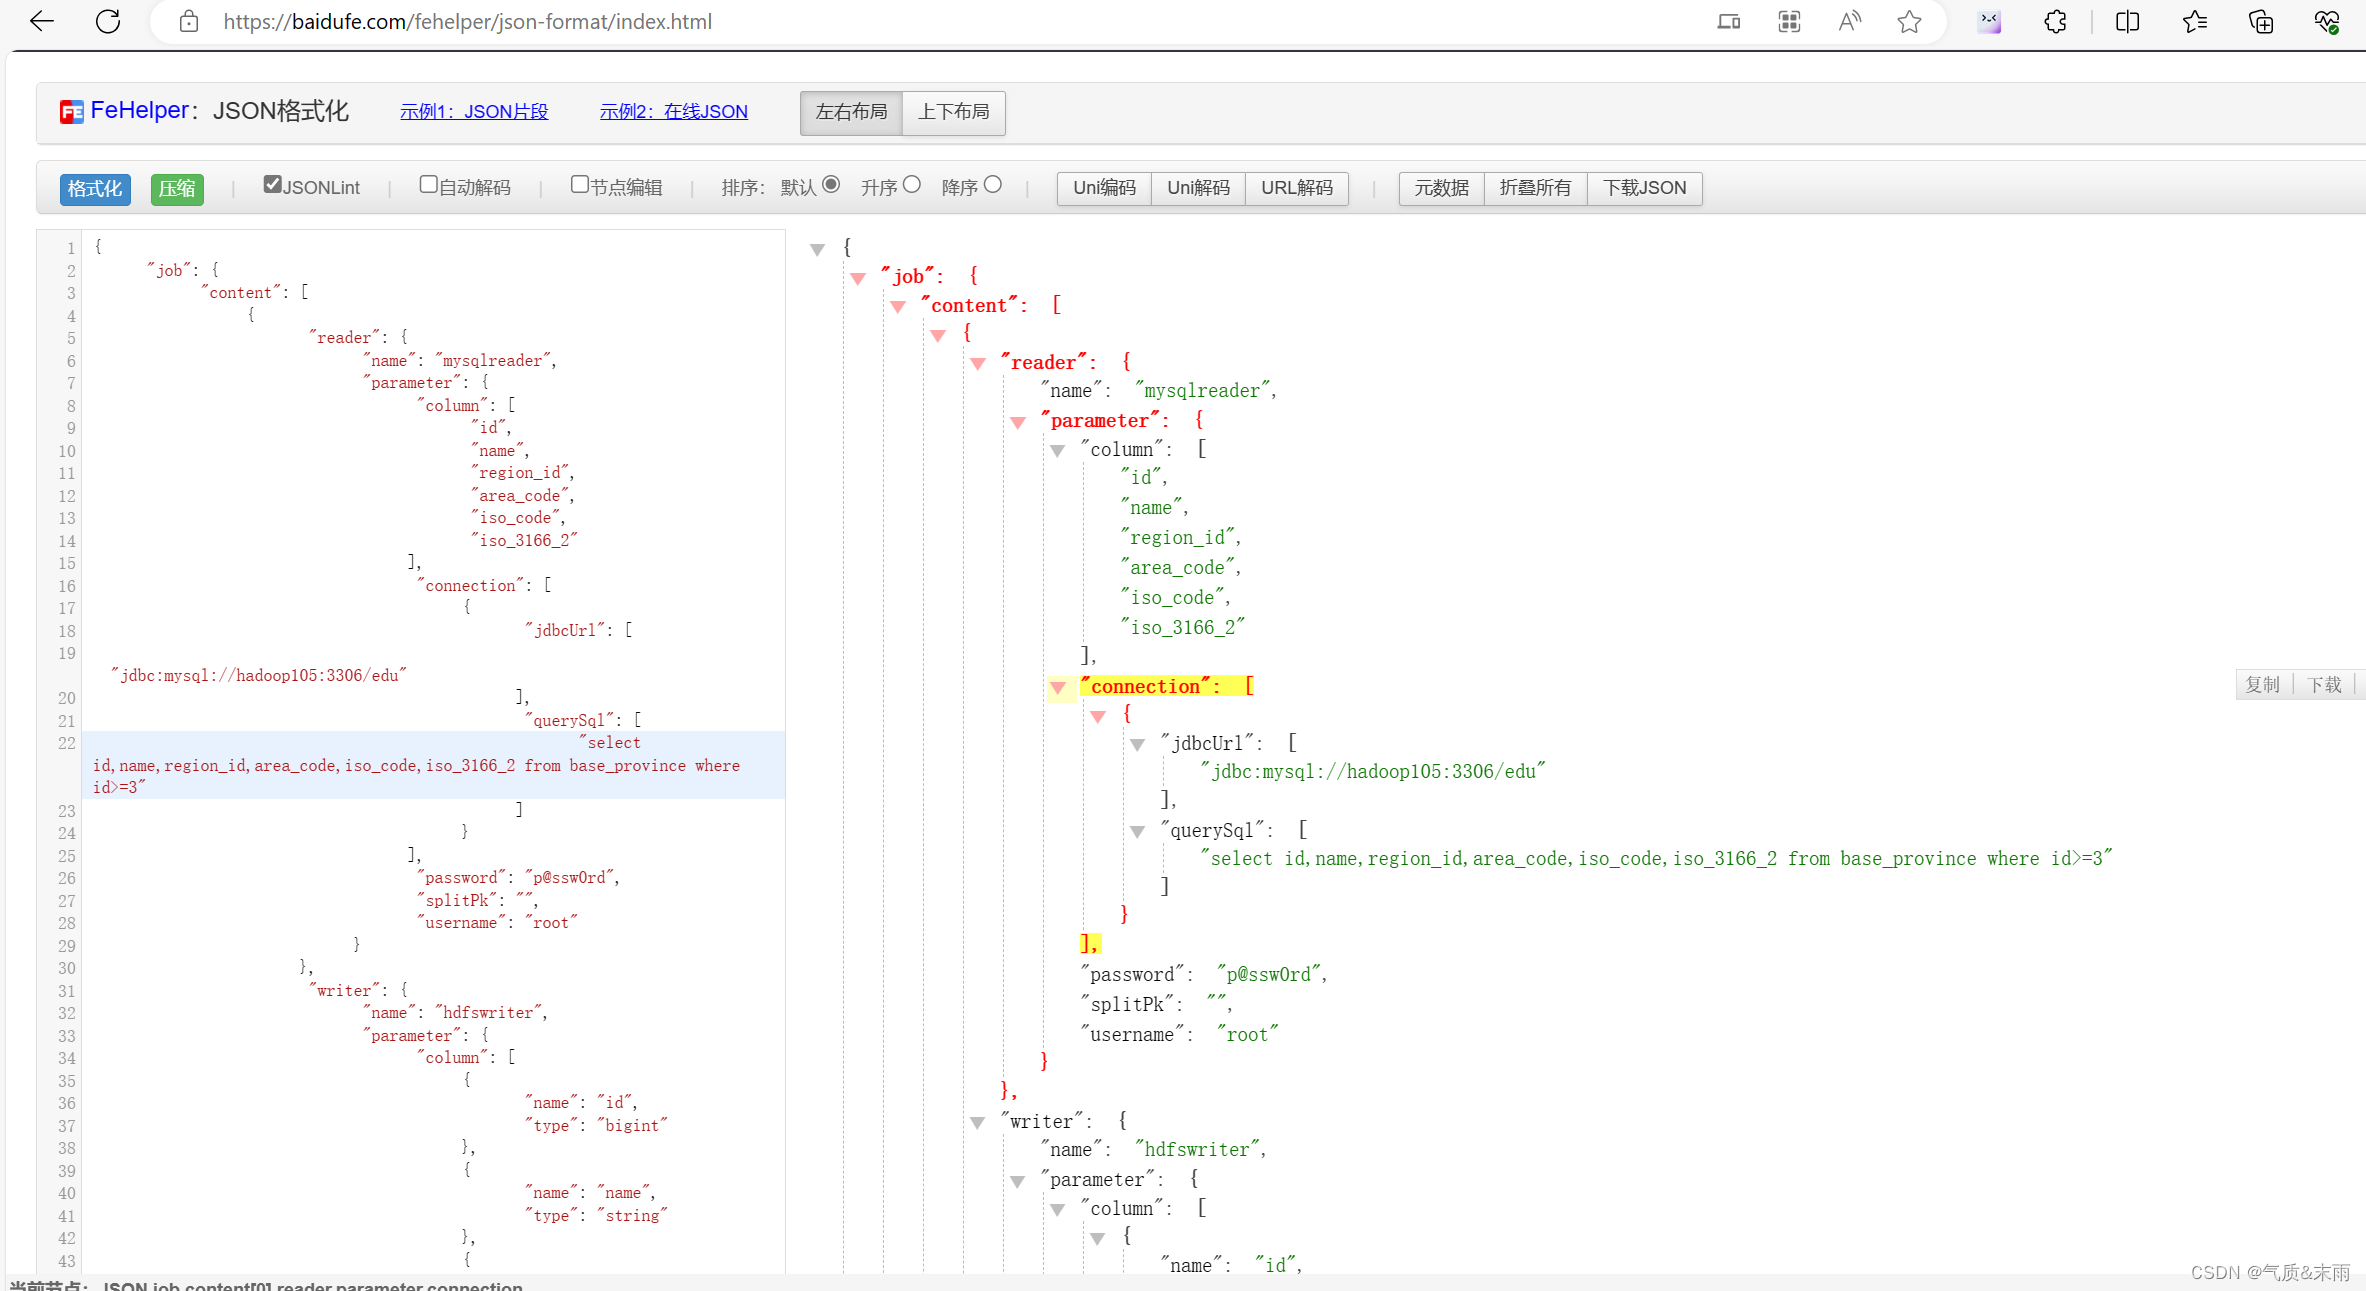This screenshot has width=2366, height=1291.
Task: Activate the Read aloud icon
Action: (x=1849, y=21)
